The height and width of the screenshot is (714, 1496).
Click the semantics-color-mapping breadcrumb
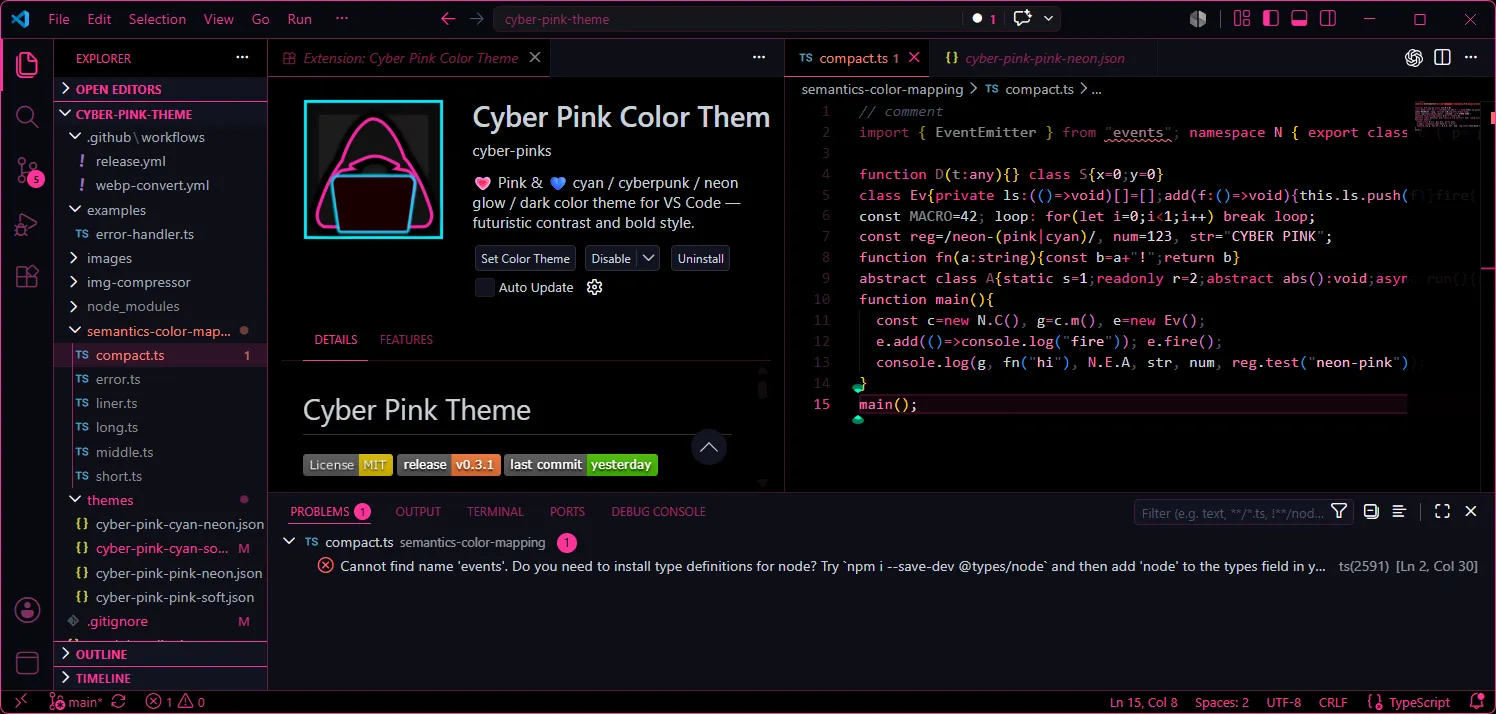pos(882,89)
